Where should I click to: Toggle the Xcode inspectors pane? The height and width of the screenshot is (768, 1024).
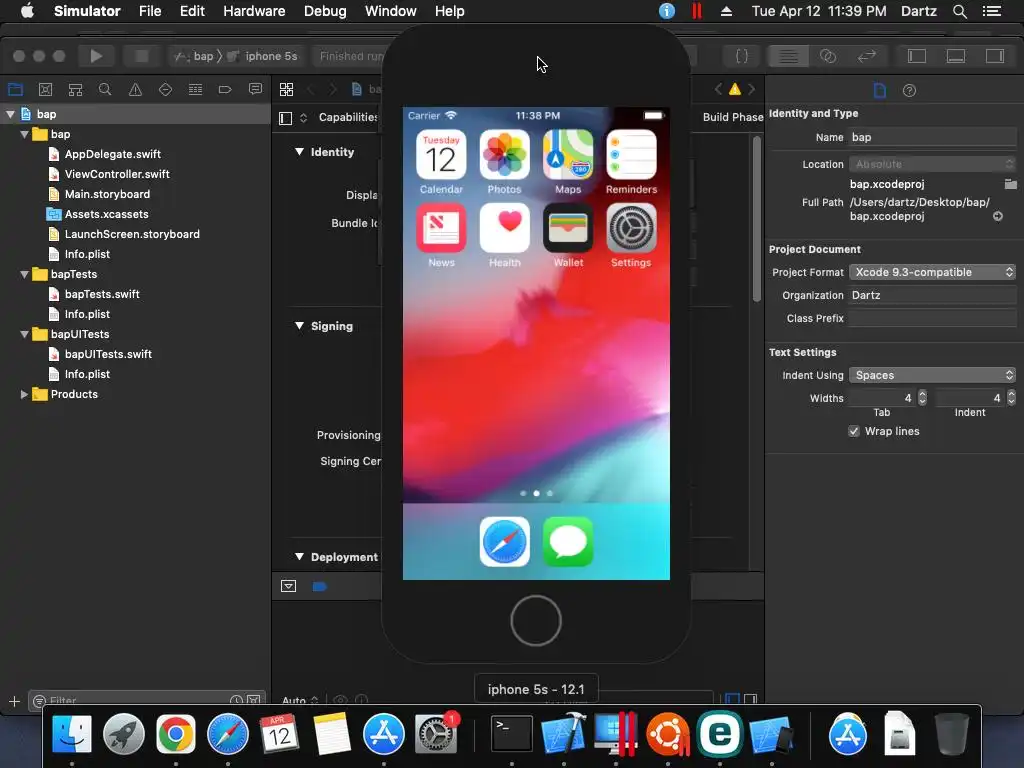point(995,56)
